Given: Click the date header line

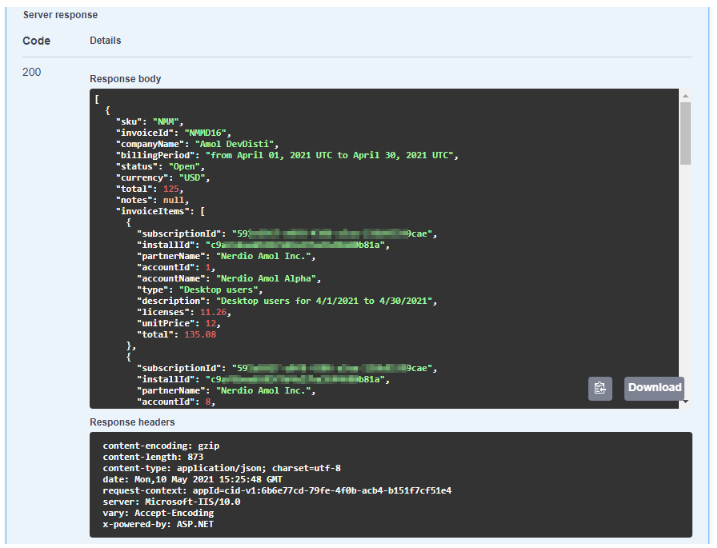Looking at the screenshot, I should coord(193,479).
